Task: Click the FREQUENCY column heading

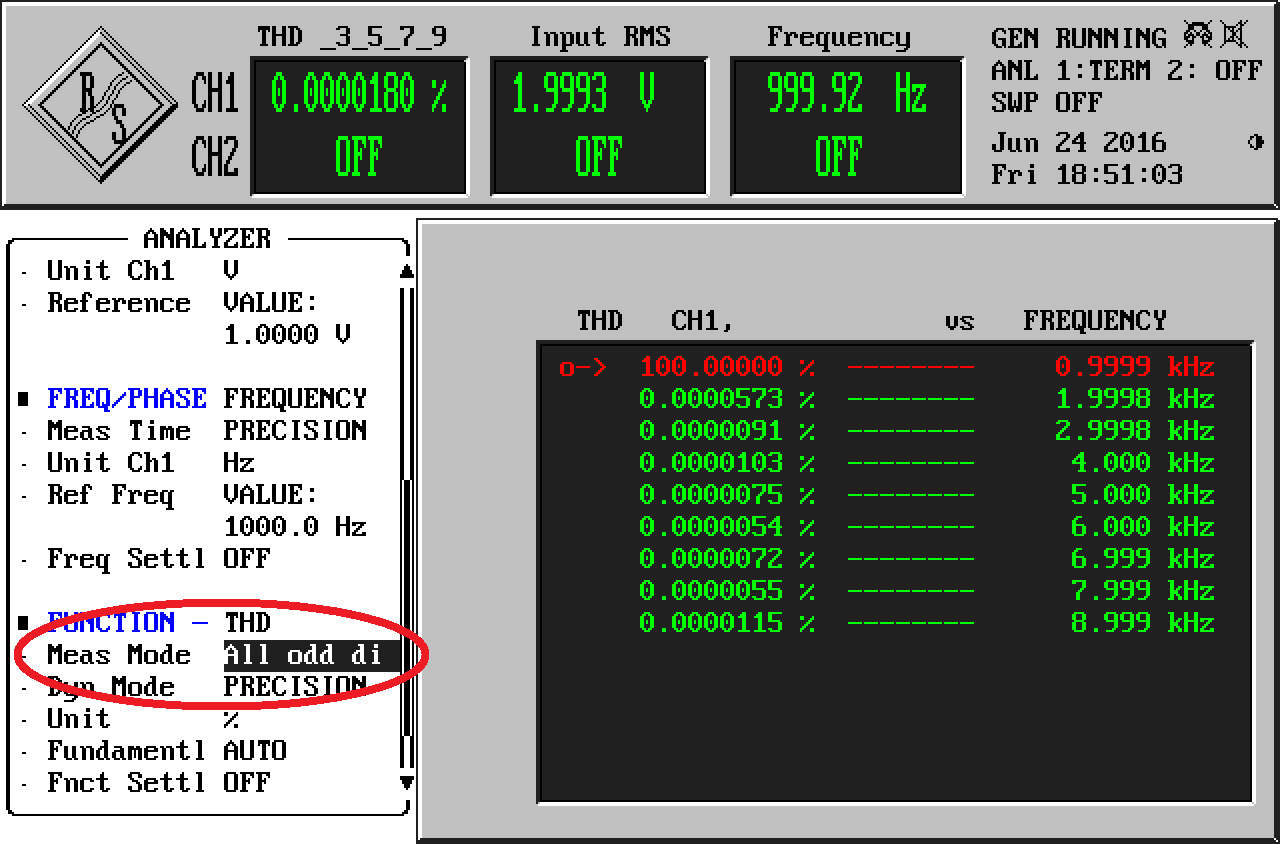Action: coord(1095,321)
